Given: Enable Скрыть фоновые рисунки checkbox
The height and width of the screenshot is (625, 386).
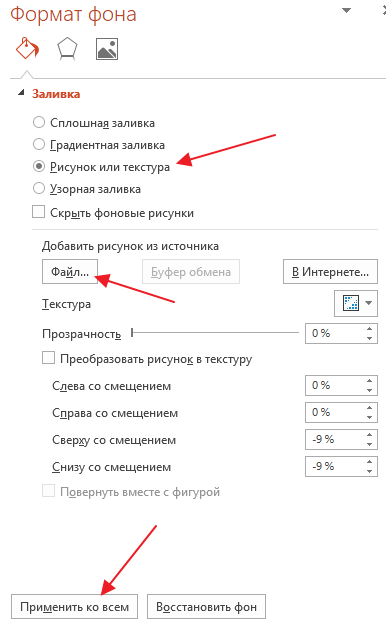Looking at the screenshot, I should click(x=38, y=212).
